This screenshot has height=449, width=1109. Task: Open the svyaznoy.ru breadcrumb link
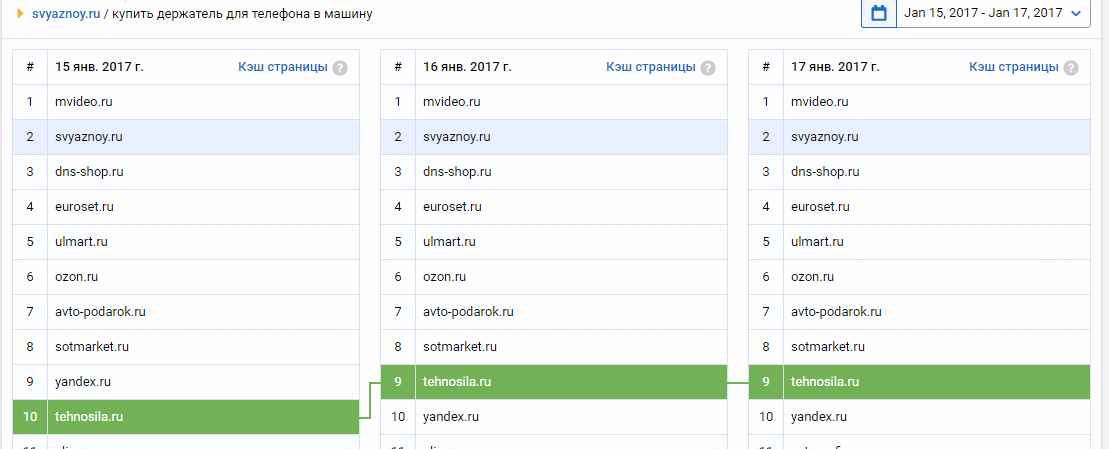[x=66, y=13]
